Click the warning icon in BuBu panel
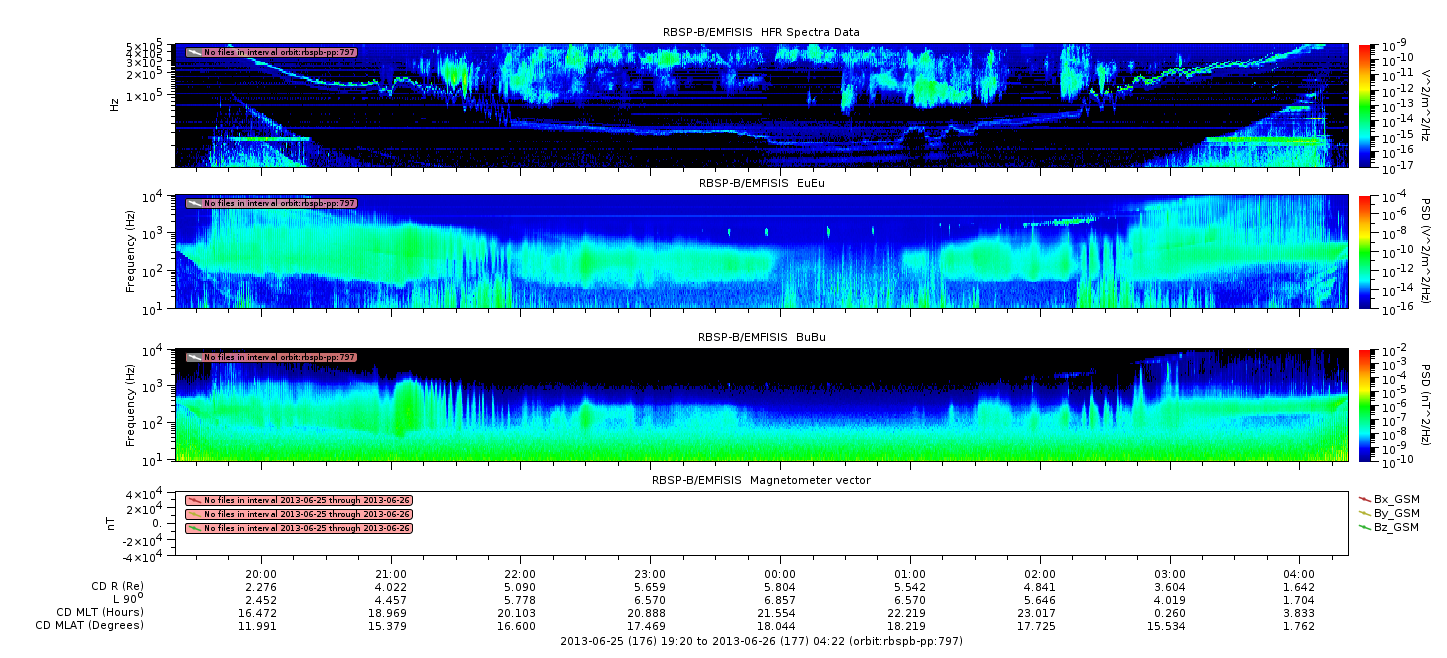 [x=194, y=357]
